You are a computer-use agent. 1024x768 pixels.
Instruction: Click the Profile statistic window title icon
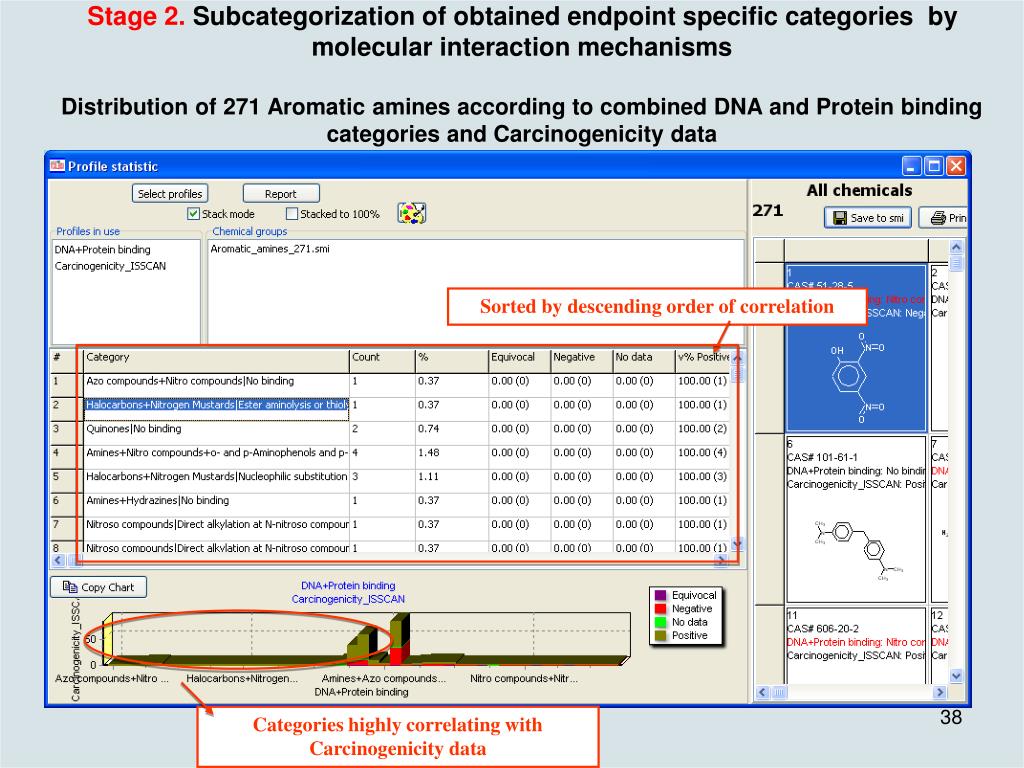[58, 166]
